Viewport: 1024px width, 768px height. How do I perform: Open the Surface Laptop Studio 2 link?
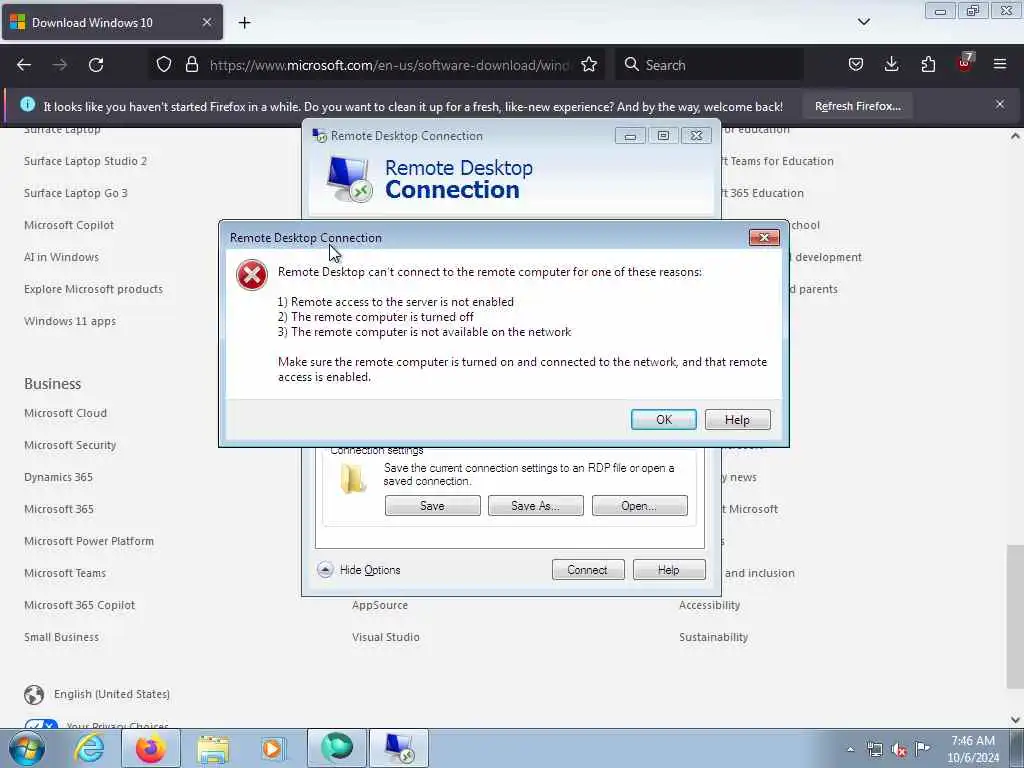click(x=86, y=161)
